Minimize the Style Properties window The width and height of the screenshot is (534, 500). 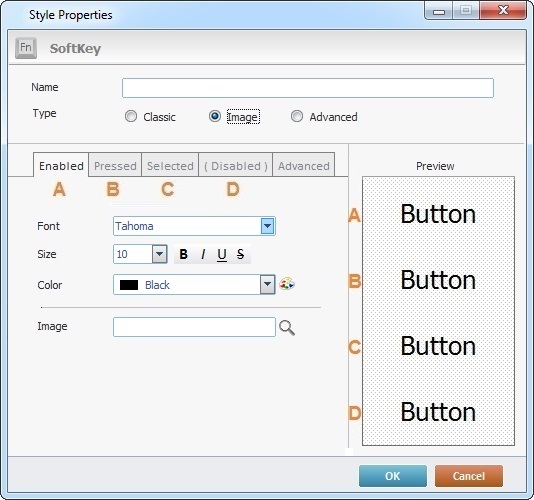click(x=439, y=12)
